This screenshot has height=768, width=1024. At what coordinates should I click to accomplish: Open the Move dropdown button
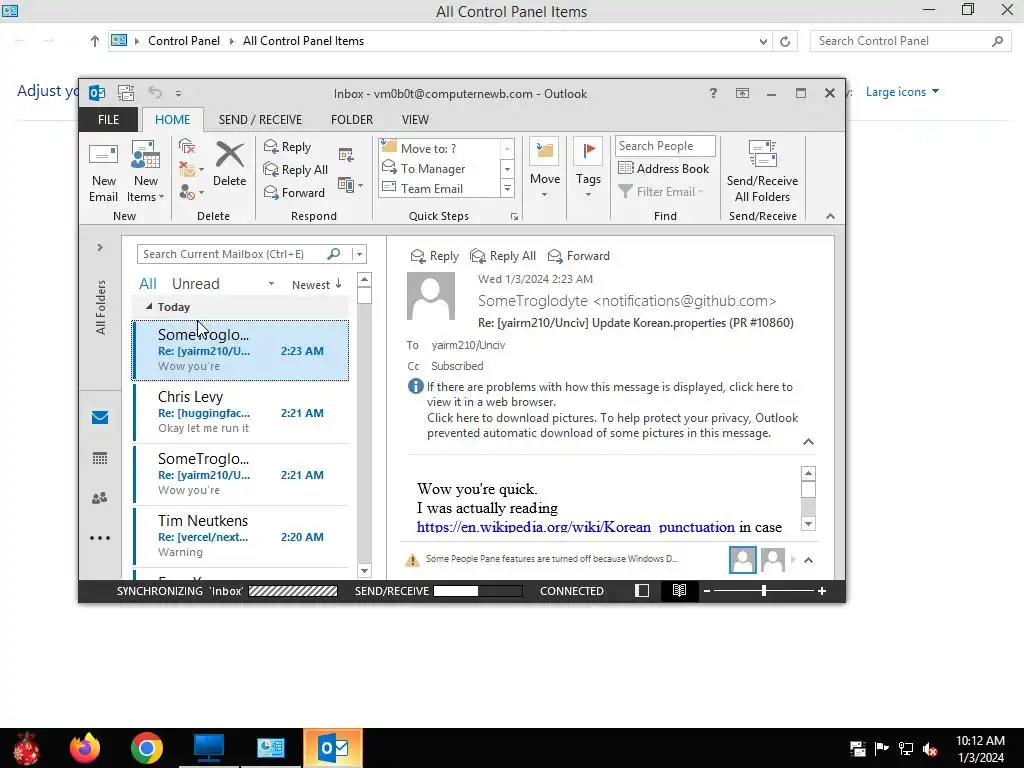coord(545,168)
